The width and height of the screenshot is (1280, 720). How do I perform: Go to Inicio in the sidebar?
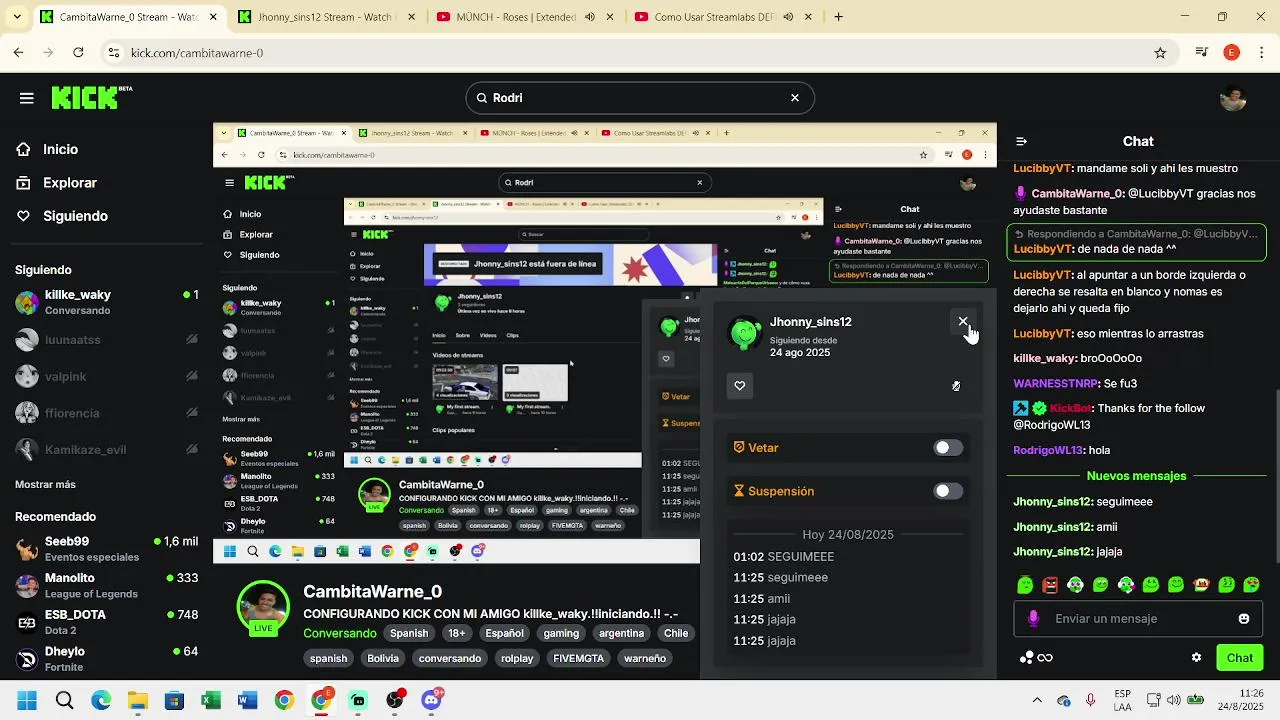point(60,149)
